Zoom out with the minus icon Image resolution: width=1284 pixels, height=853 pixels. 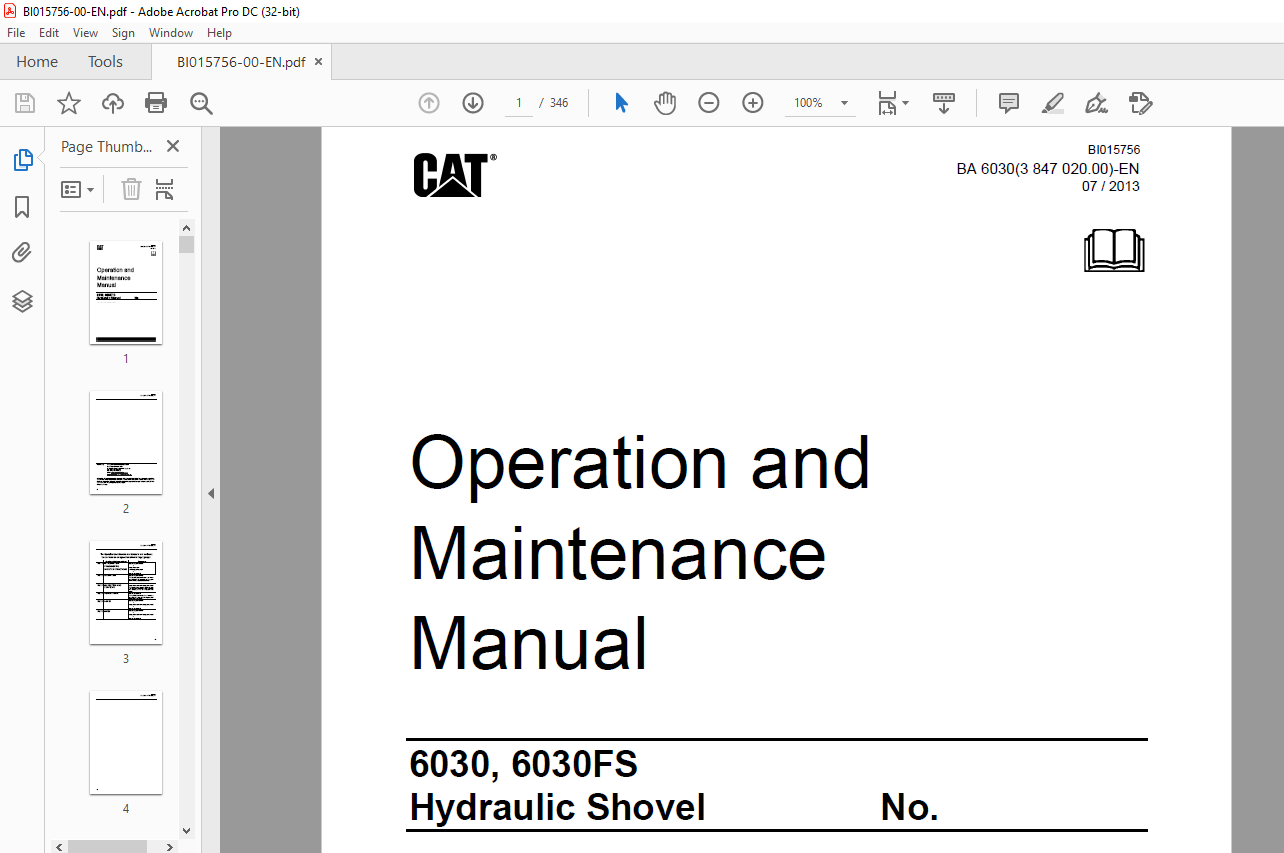point(709,103)
